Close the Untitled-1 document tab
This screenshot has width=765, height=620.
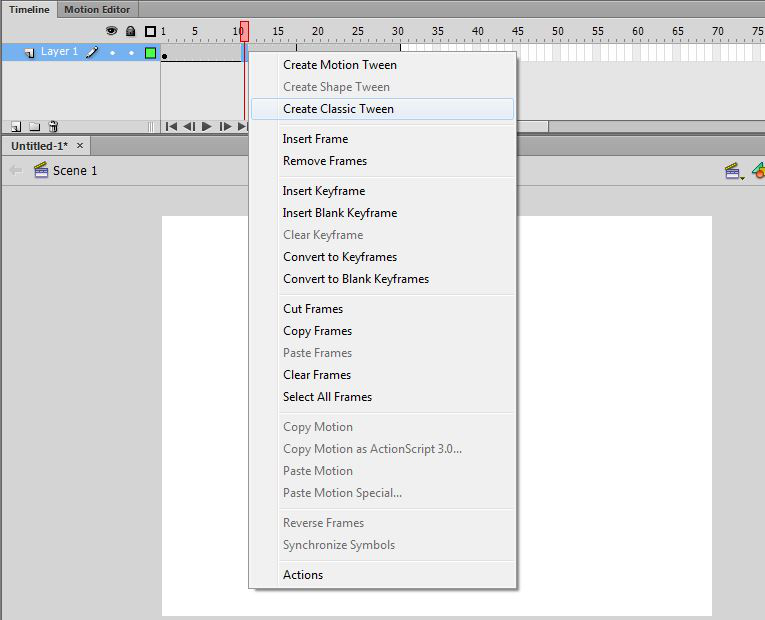[81, 146]
